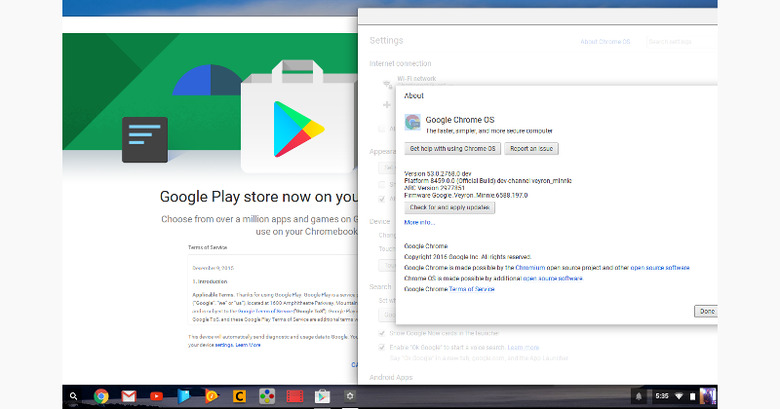Viewport: 780px width, 409px height.
Task: Click the 'About Chrome OS' link in Settings header
Action: tap(606, 41)
